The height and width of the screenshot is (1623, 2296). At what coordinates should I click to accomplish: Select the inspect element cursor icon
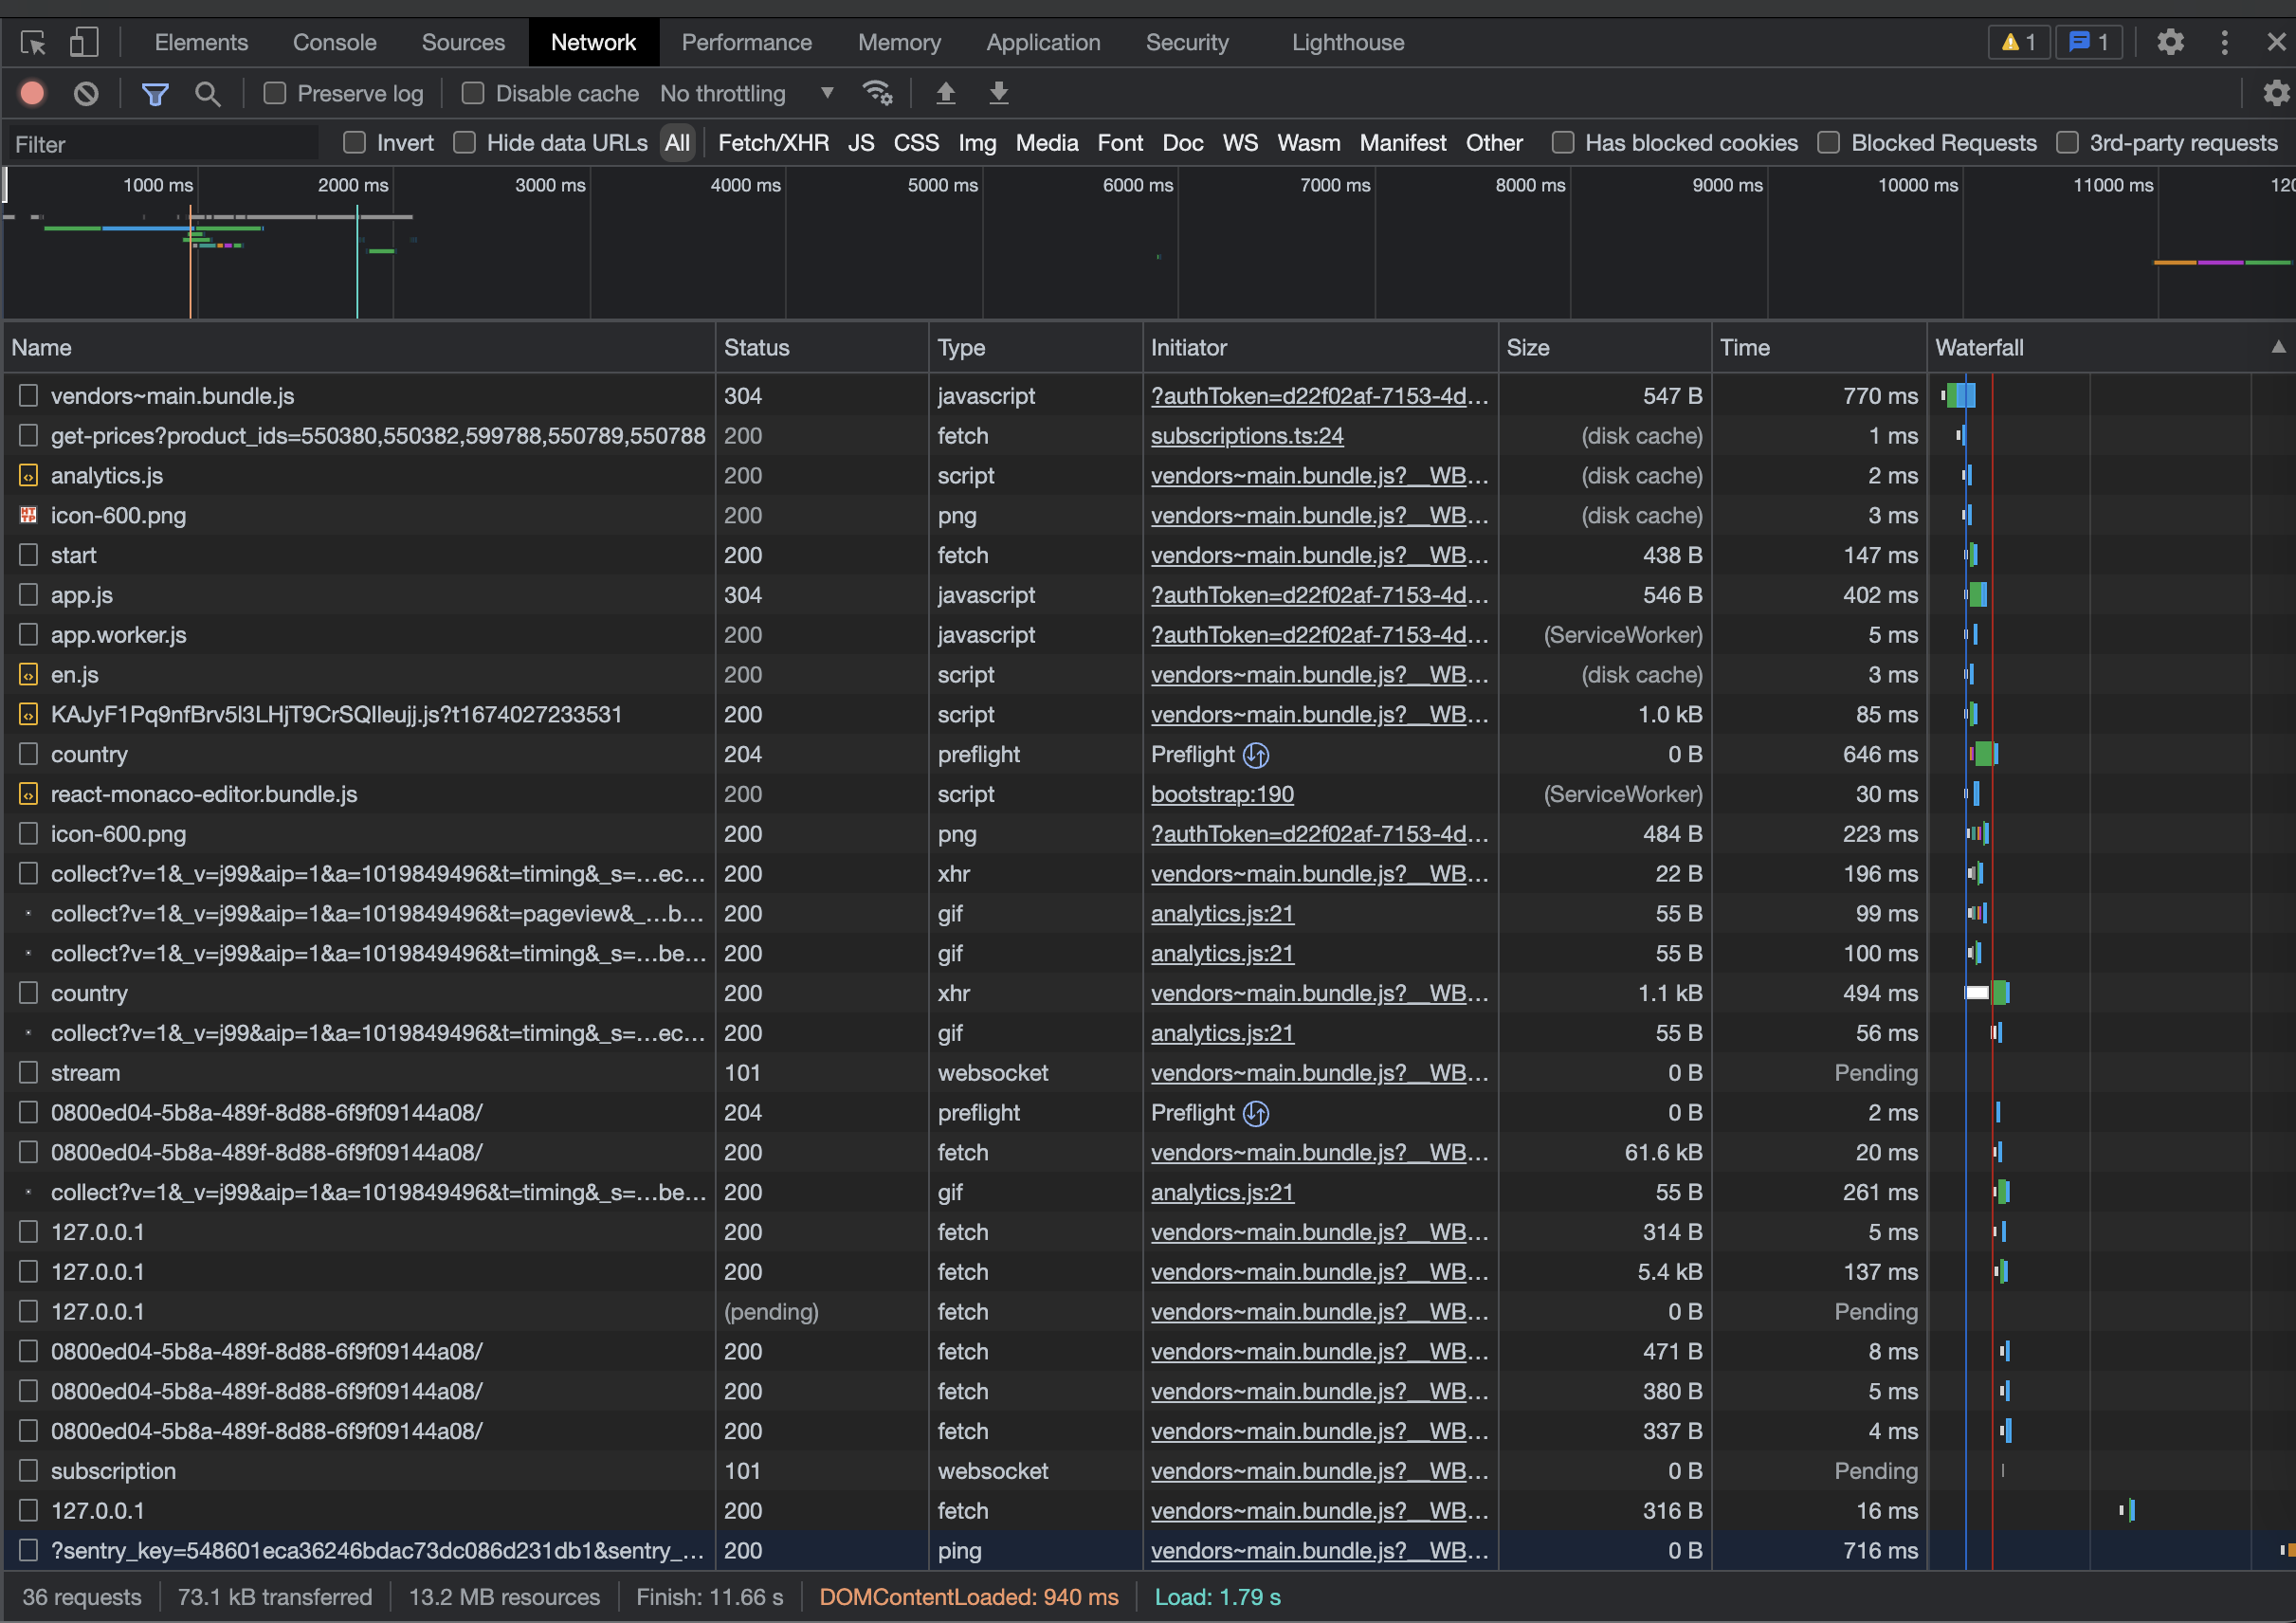point(33,43)
